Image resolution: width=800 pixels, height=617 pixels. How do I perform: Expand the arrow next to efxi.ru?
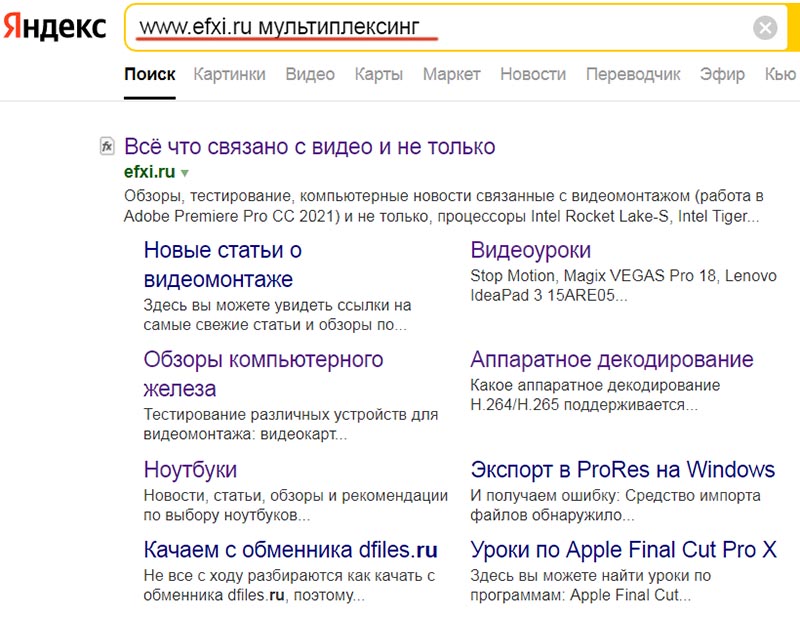click(185, 173)
